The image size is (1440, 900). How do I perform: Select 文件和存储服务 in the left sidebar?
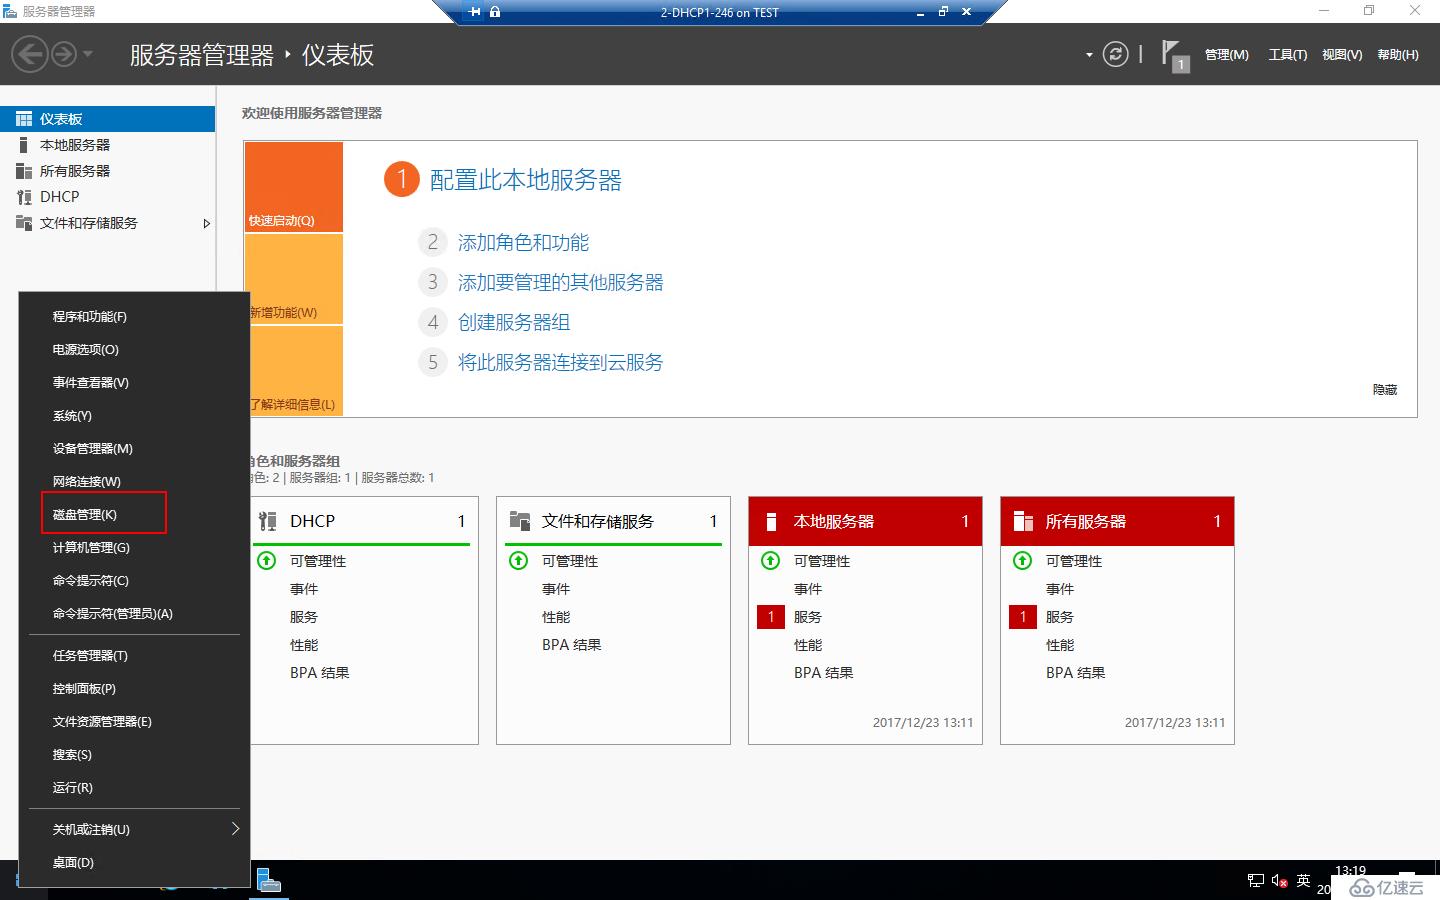[107, 223]
